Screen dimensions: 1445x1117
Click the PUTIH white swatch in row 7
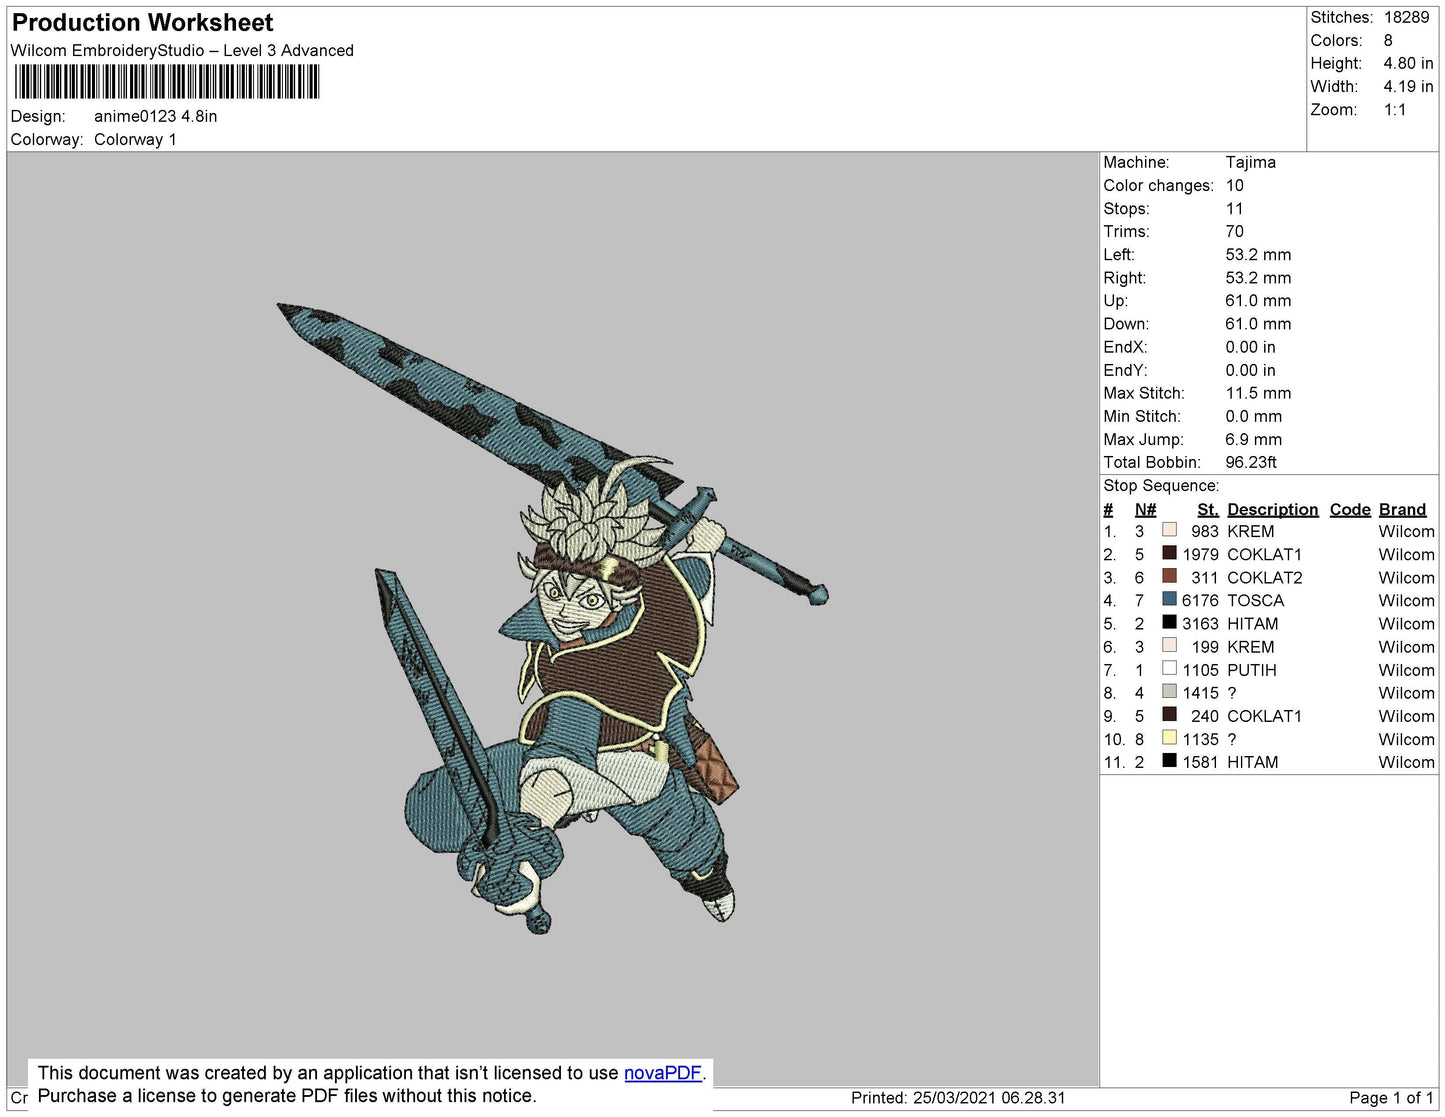point(1169,668)
